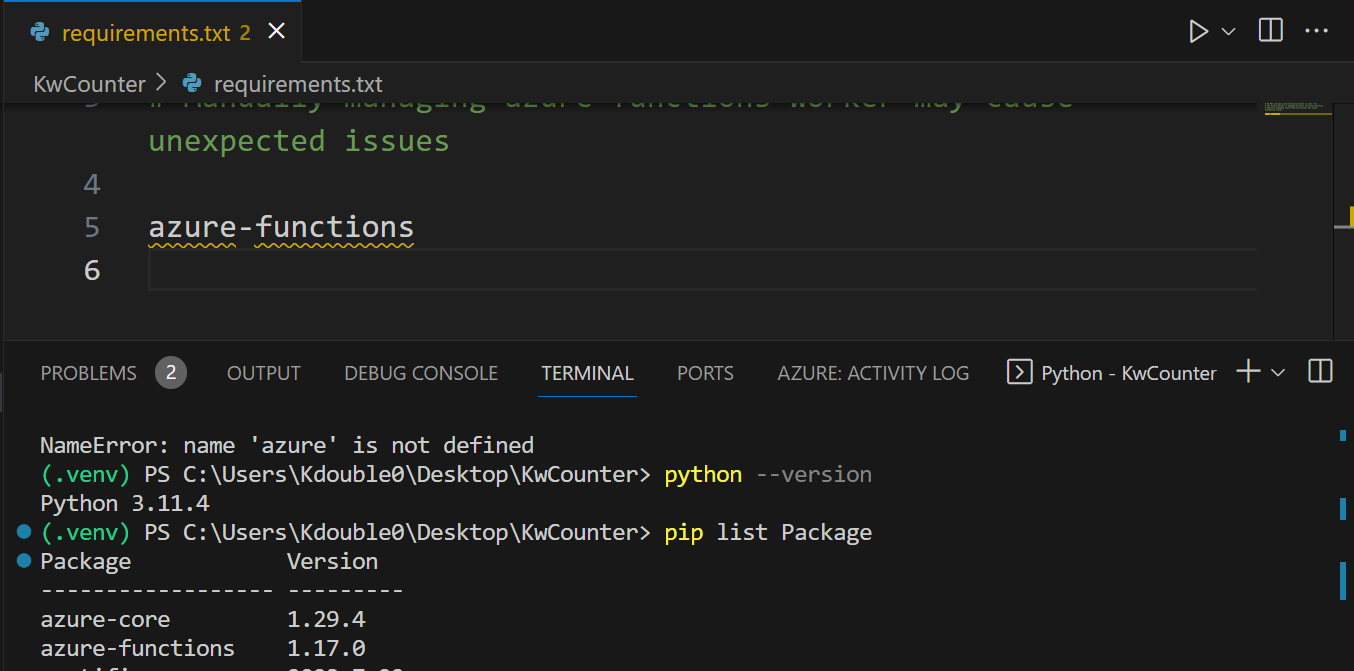Click the Python icon in the breadcrumb
This screenshot has height=671, width=1354.
click(193, 84)
